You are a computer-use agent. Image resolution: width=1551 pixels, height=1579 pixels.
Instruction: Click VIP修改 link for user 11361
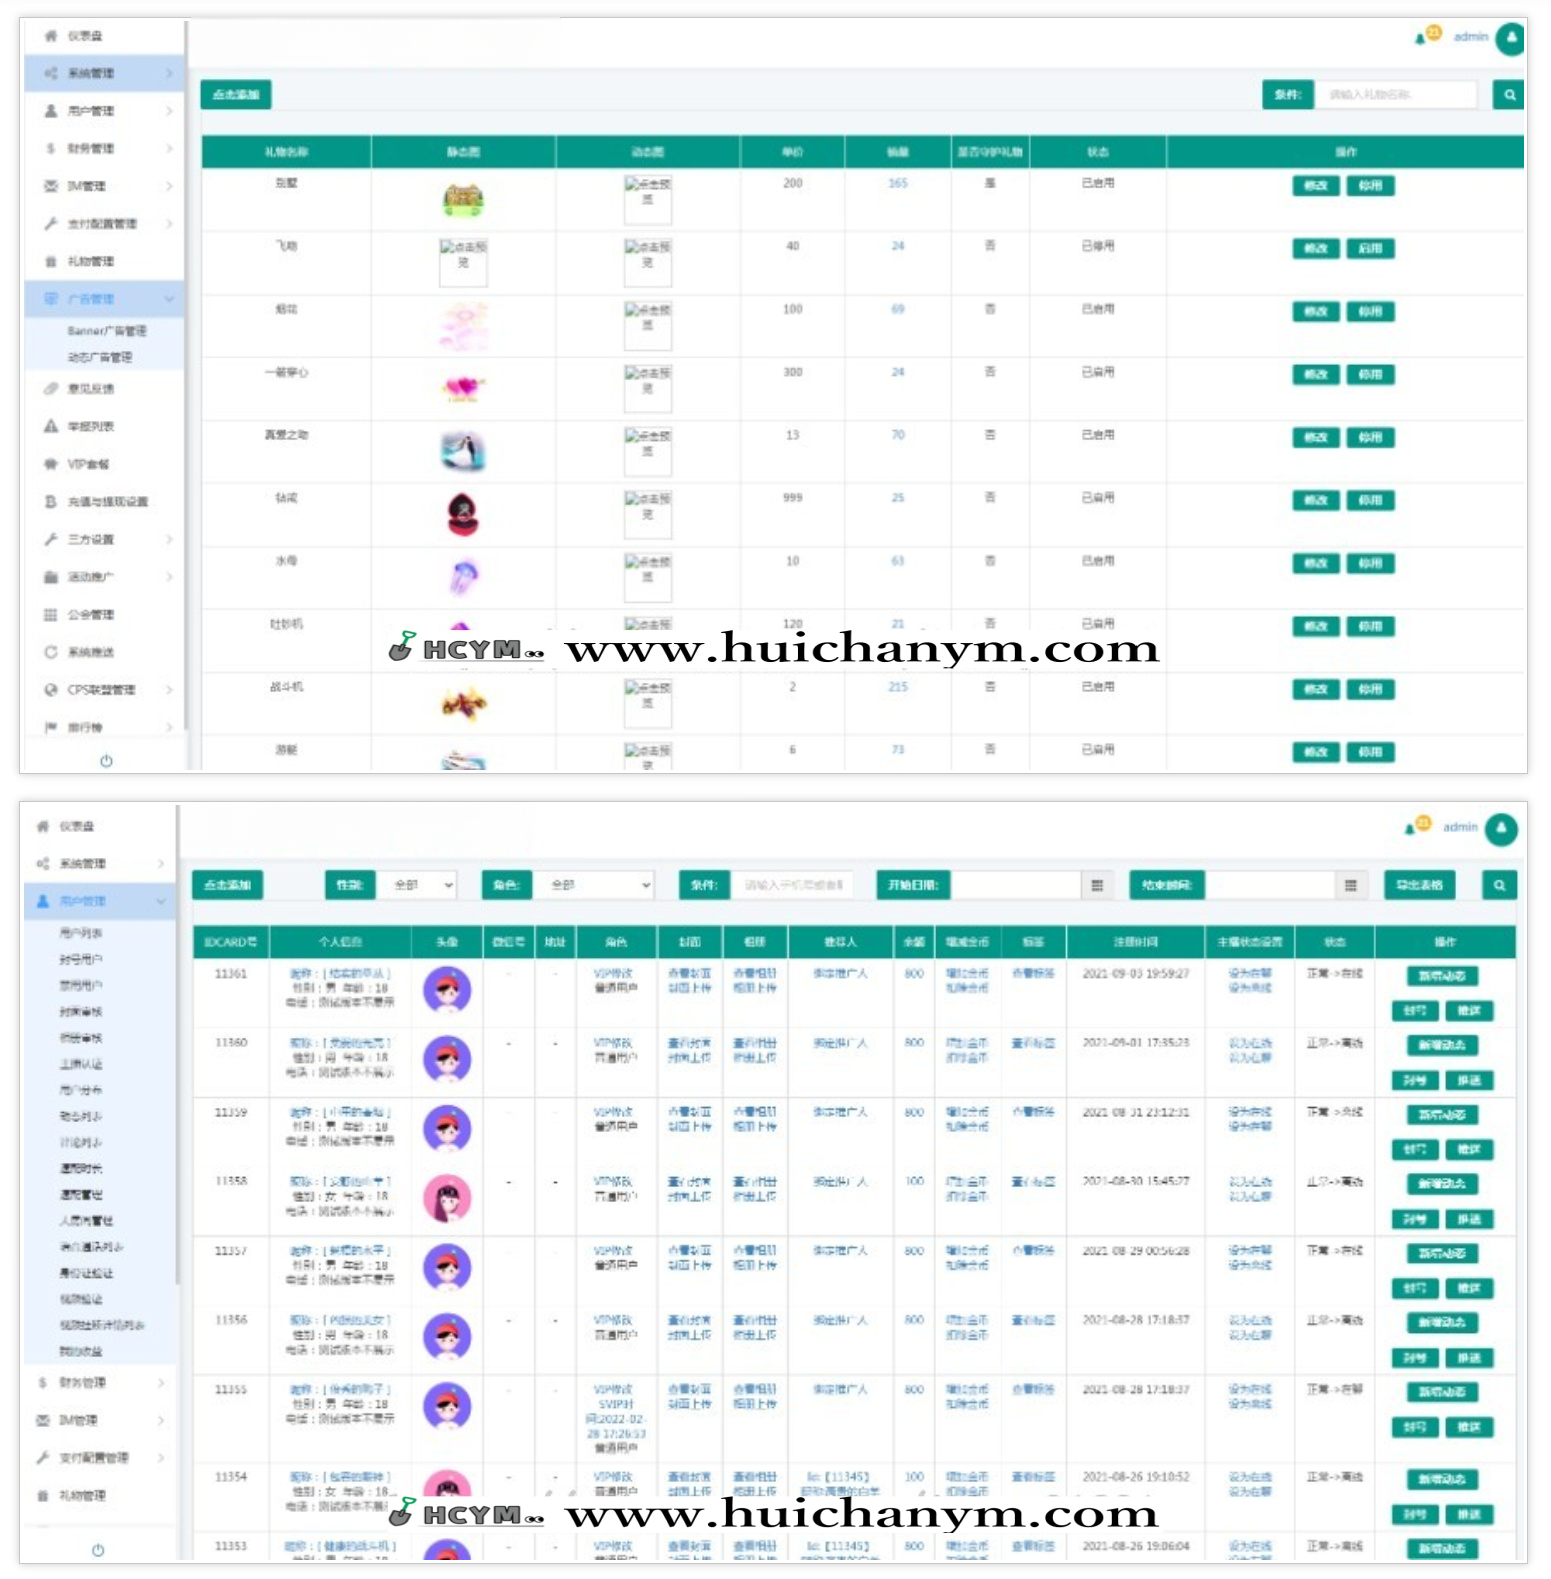613,973
